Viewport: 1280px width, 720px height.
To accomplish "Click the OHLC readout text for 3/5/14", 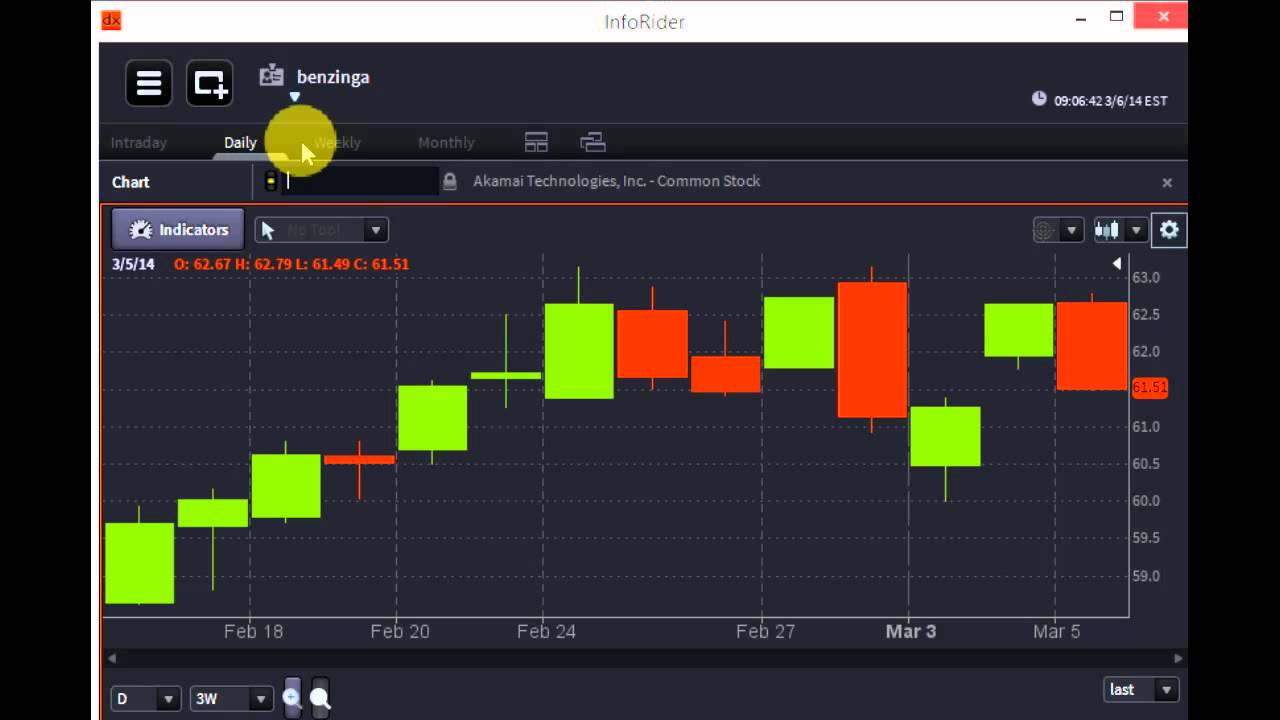I will coord(291,264).
